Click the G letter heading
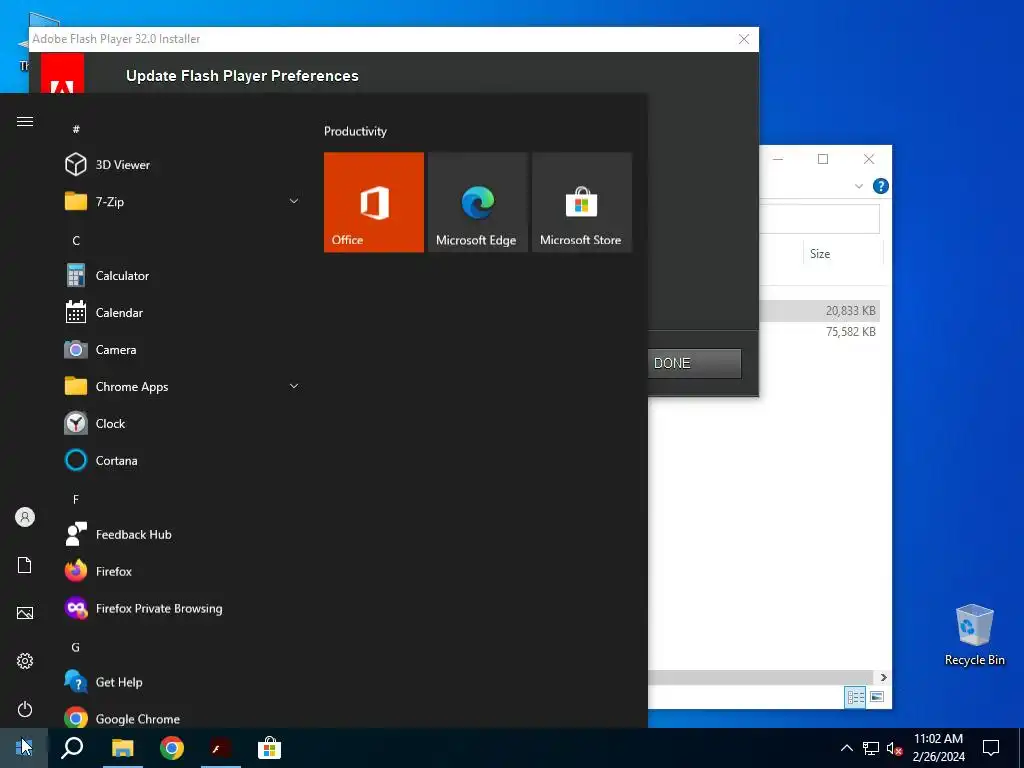Screen dimensions: 1024x768 [x=76, y=647]
